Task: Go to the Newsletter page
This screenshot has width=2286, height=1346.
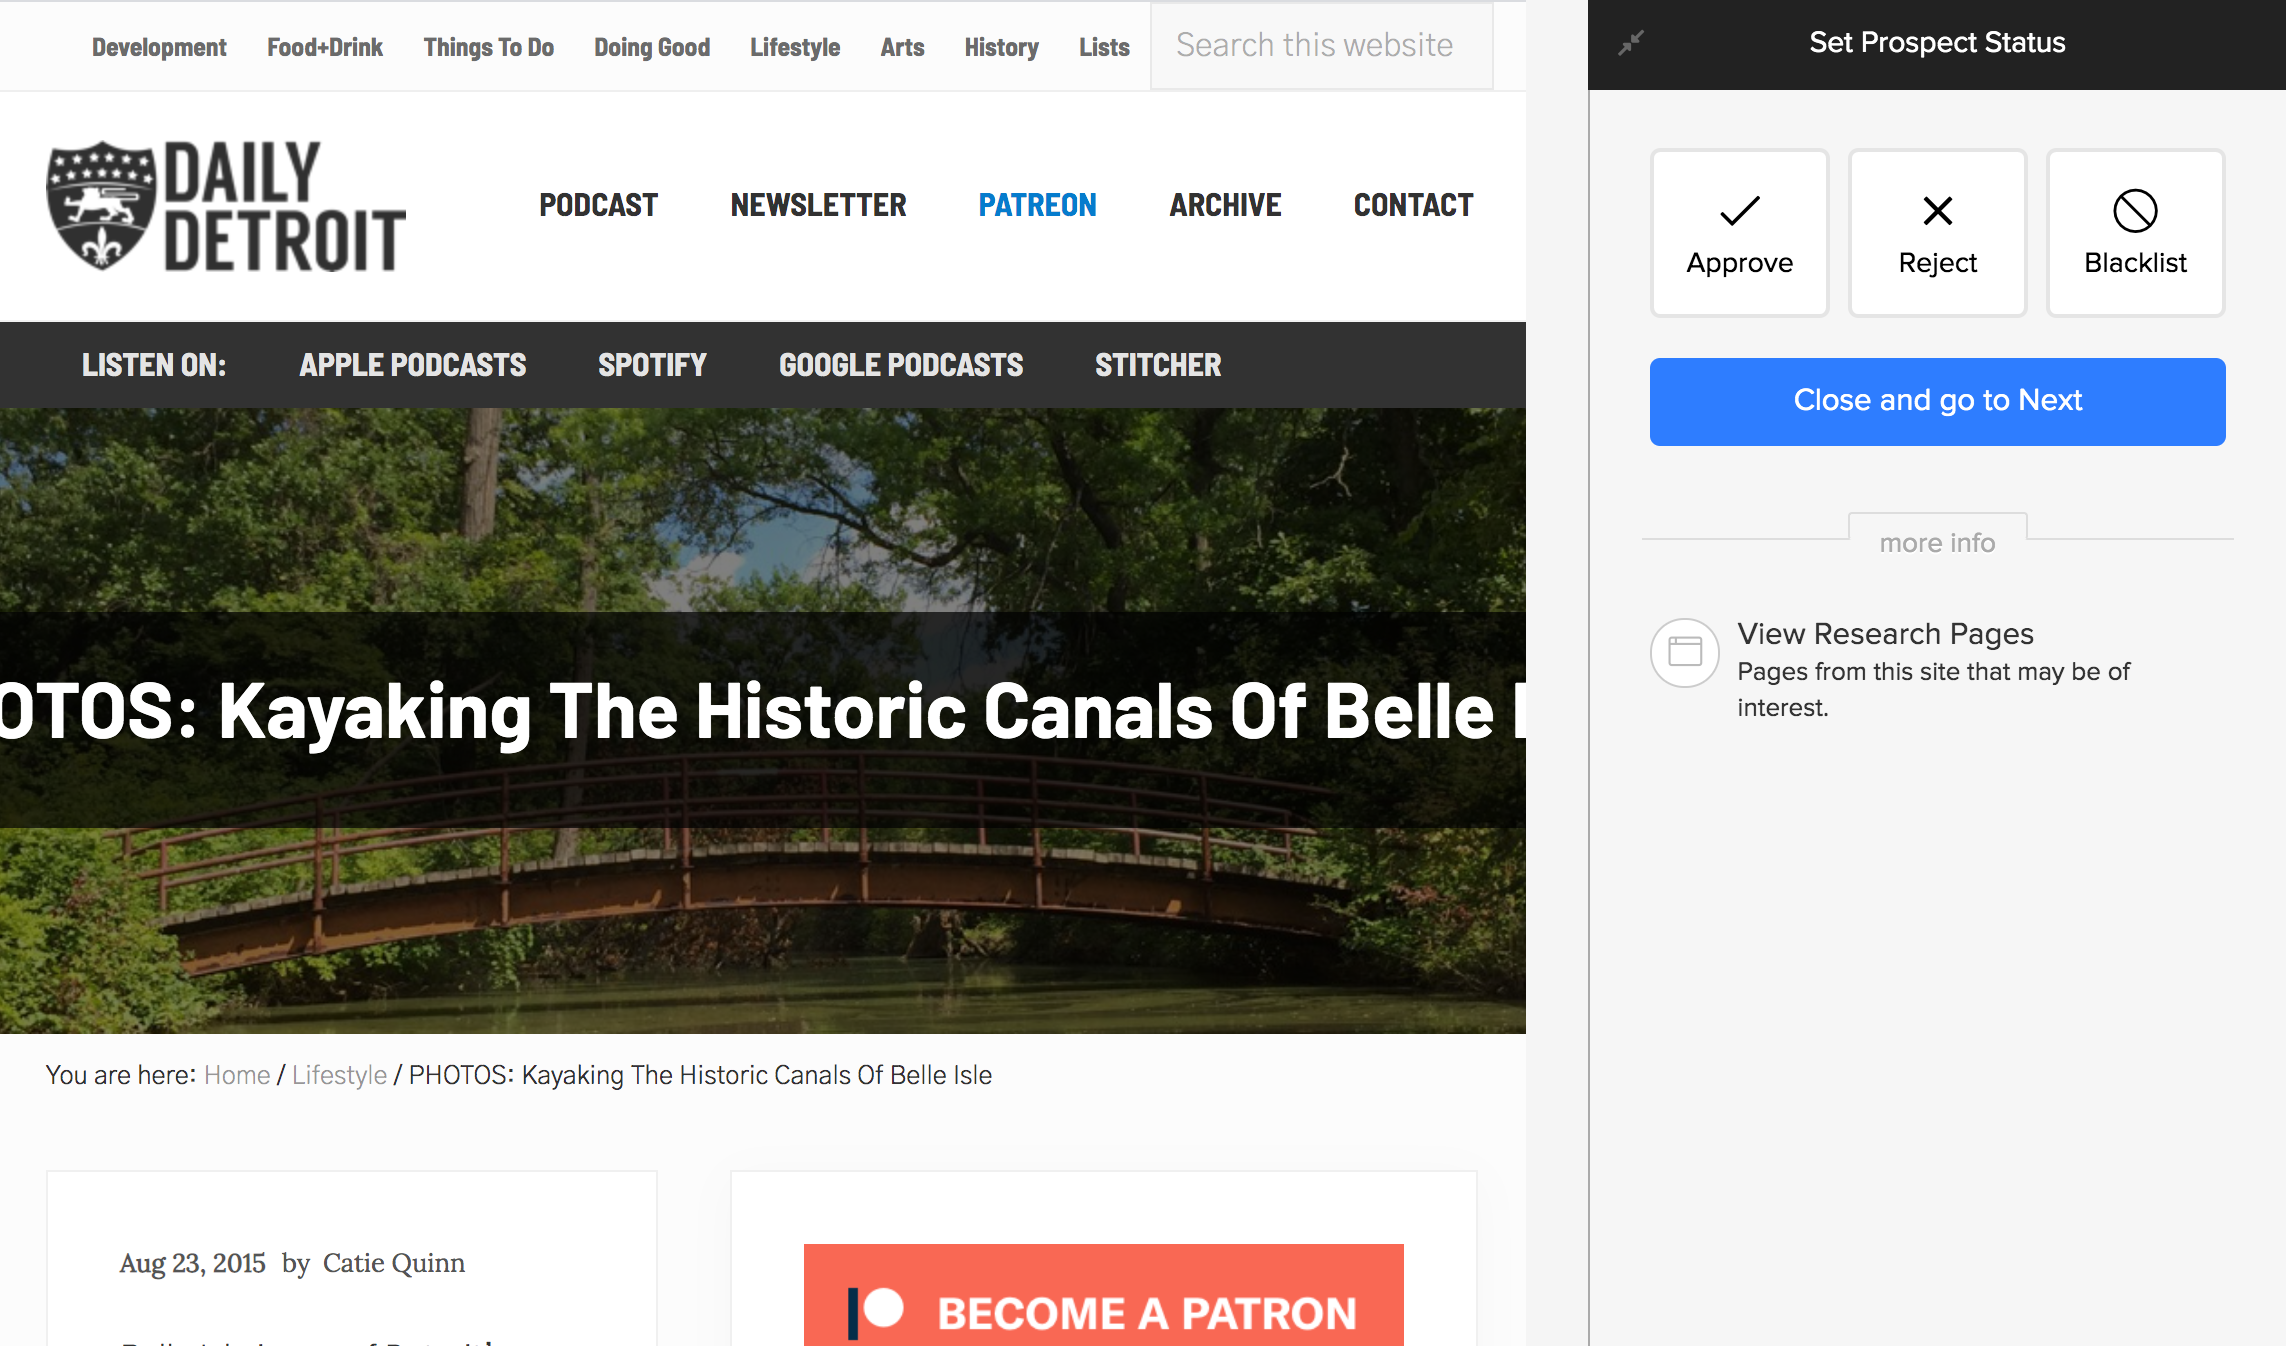Action: (818, 205)
